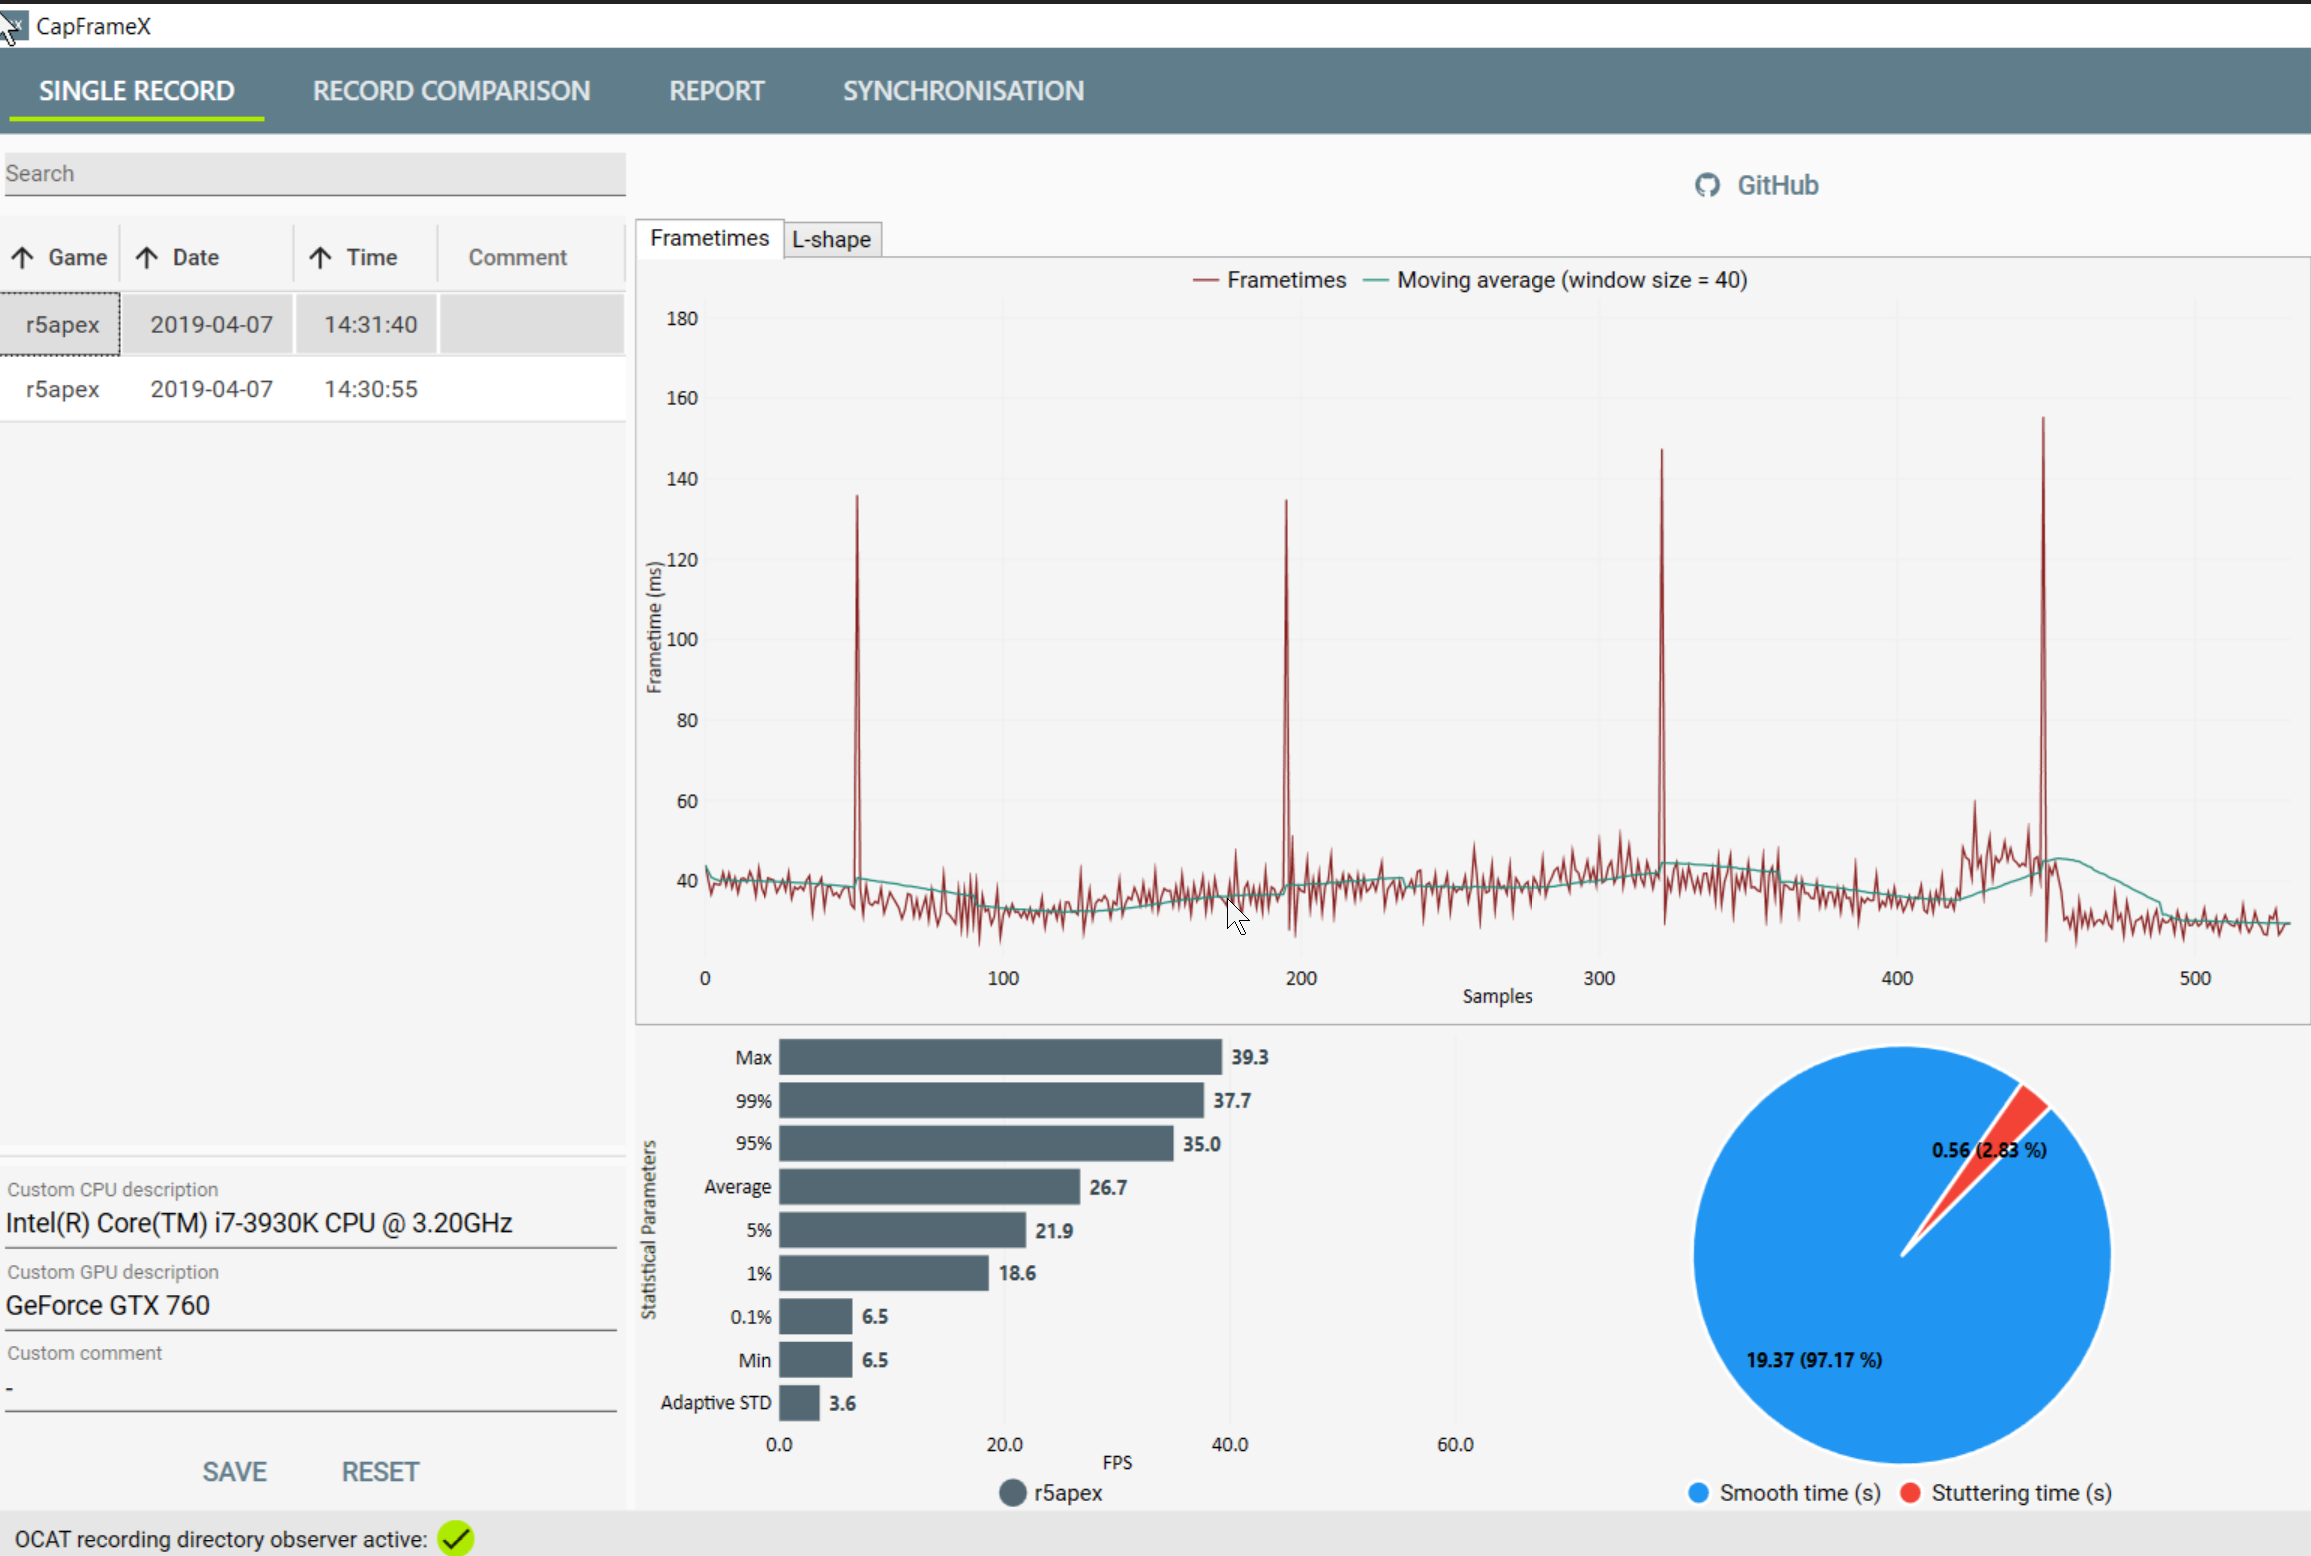Click the OCAT recording directory observer text

[221, 1539]
